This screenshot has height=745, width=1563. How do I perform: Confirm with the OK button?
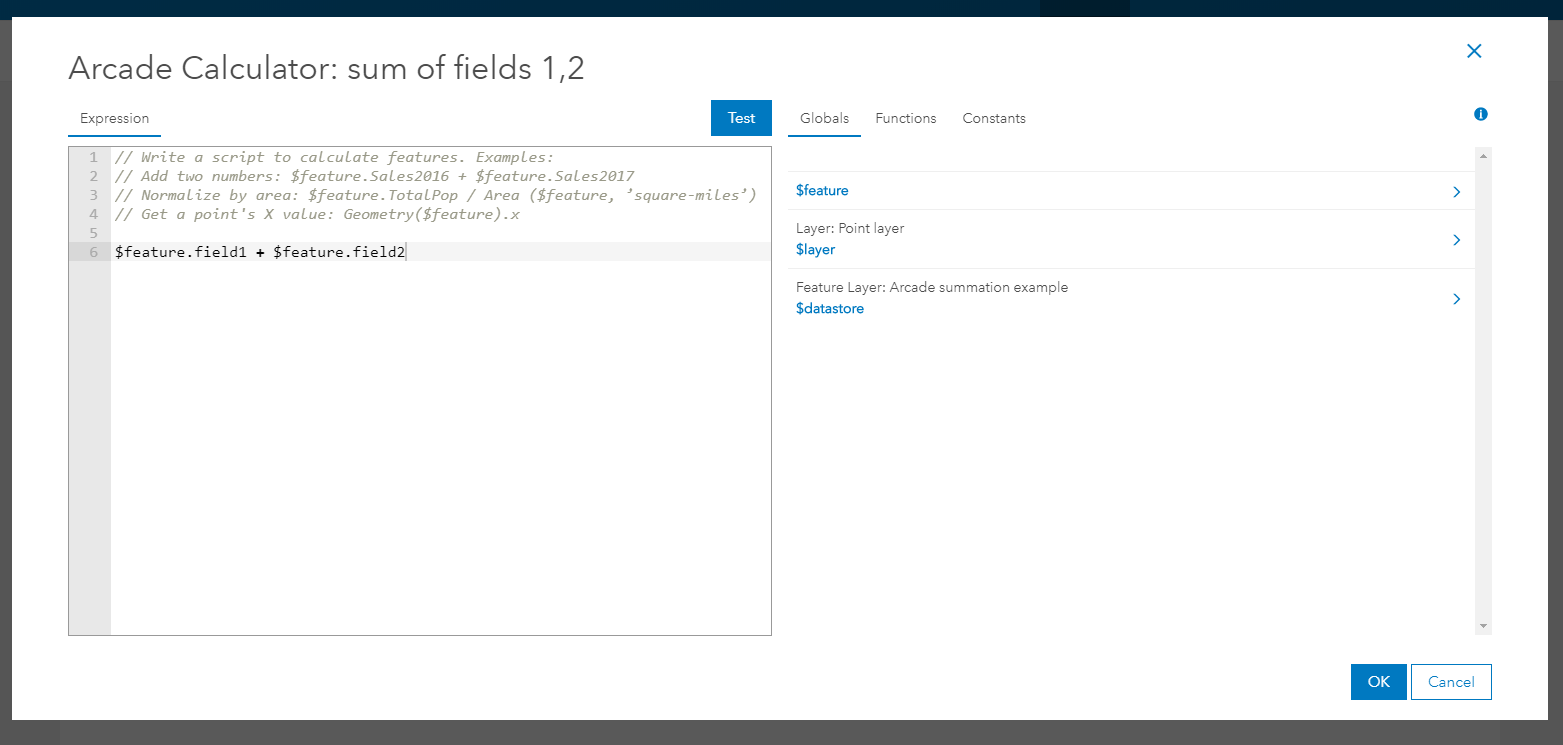tap(1378, 682)
